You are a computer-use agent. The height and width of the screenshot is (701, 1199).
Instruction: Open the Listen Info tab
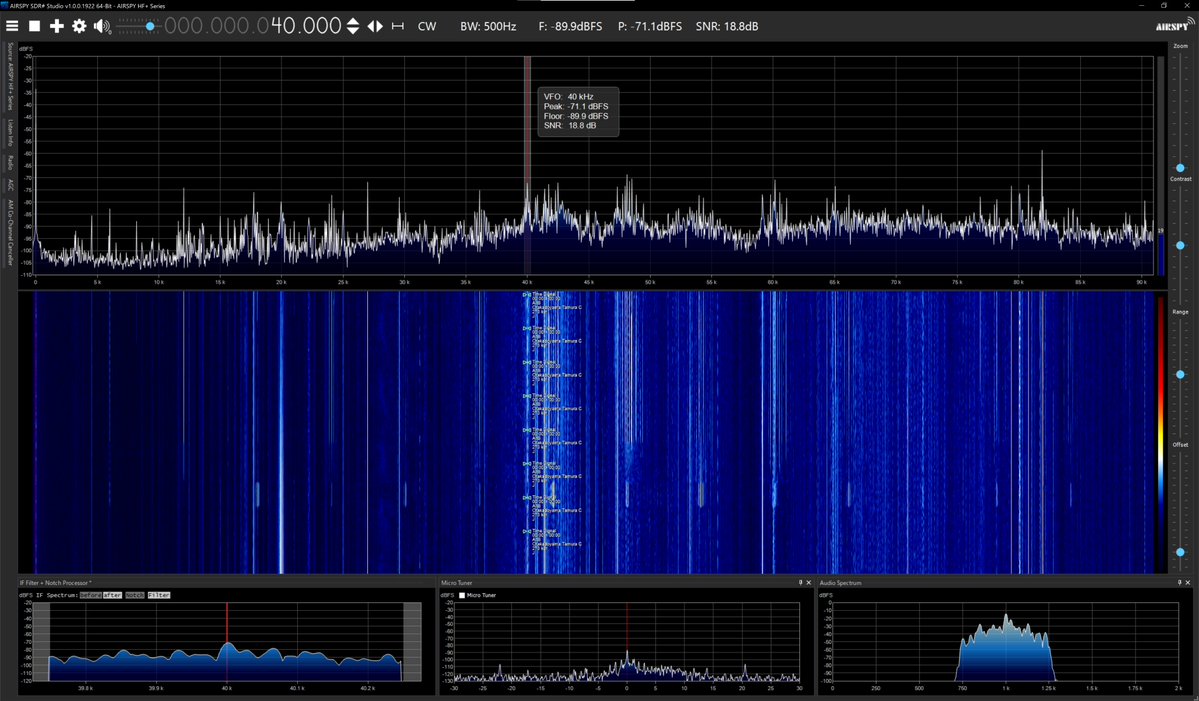click(x=9, y=128)
